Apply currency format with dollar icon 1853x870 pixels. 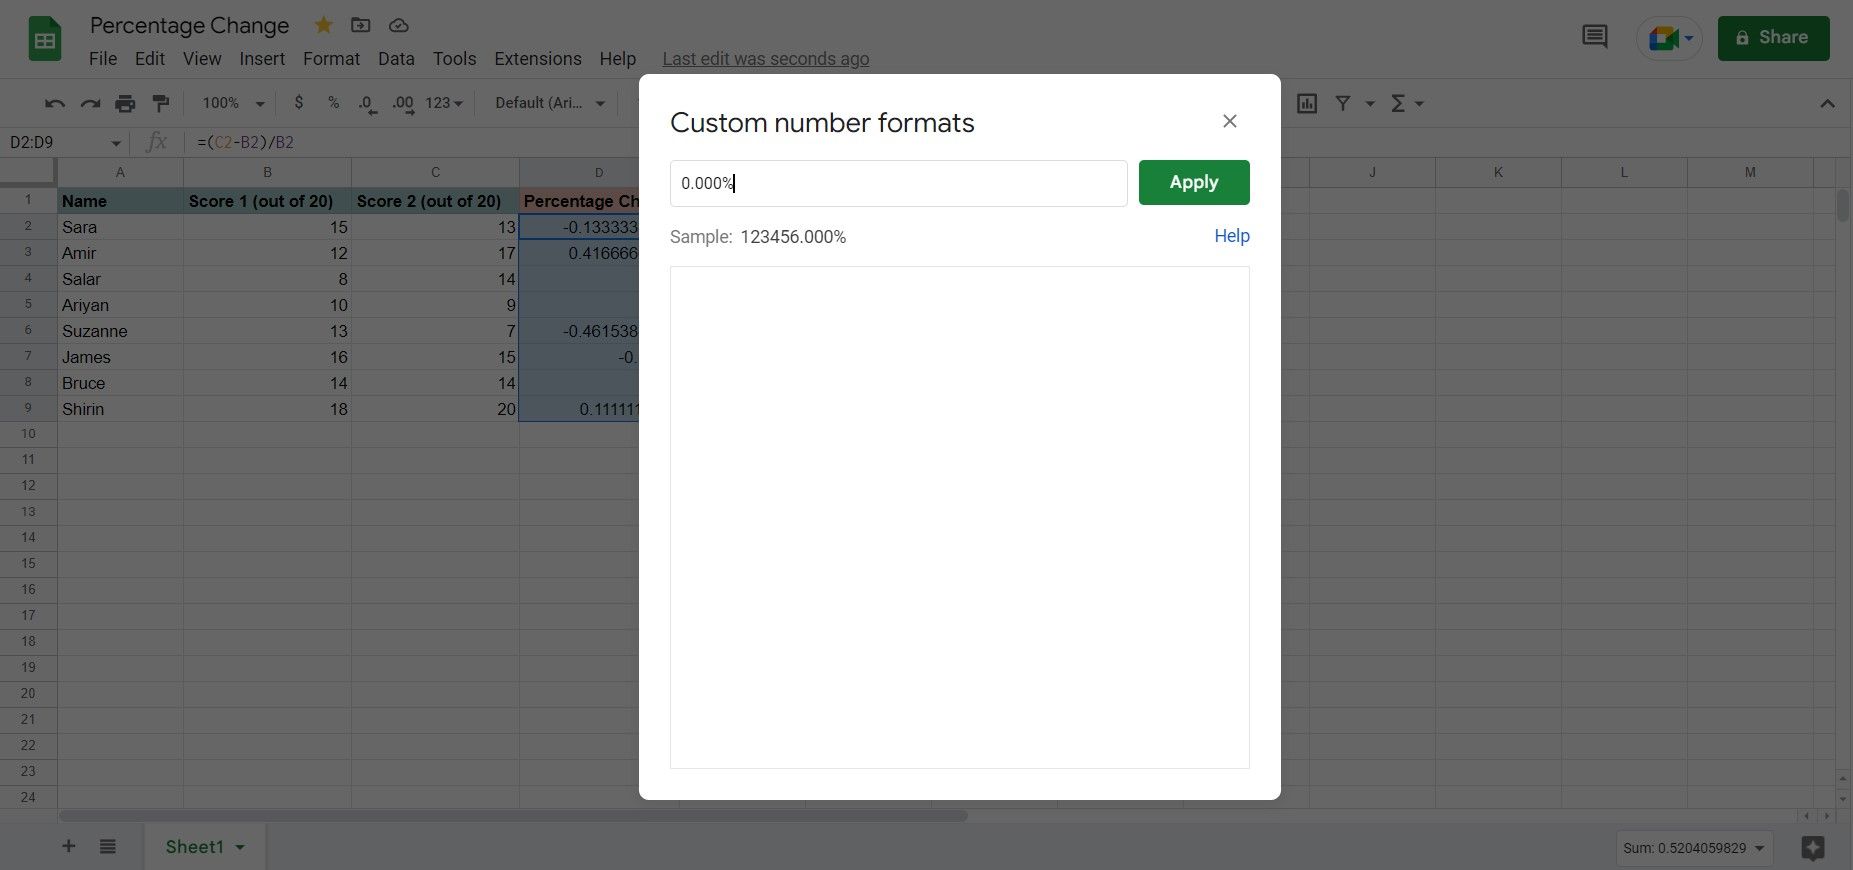298,103
